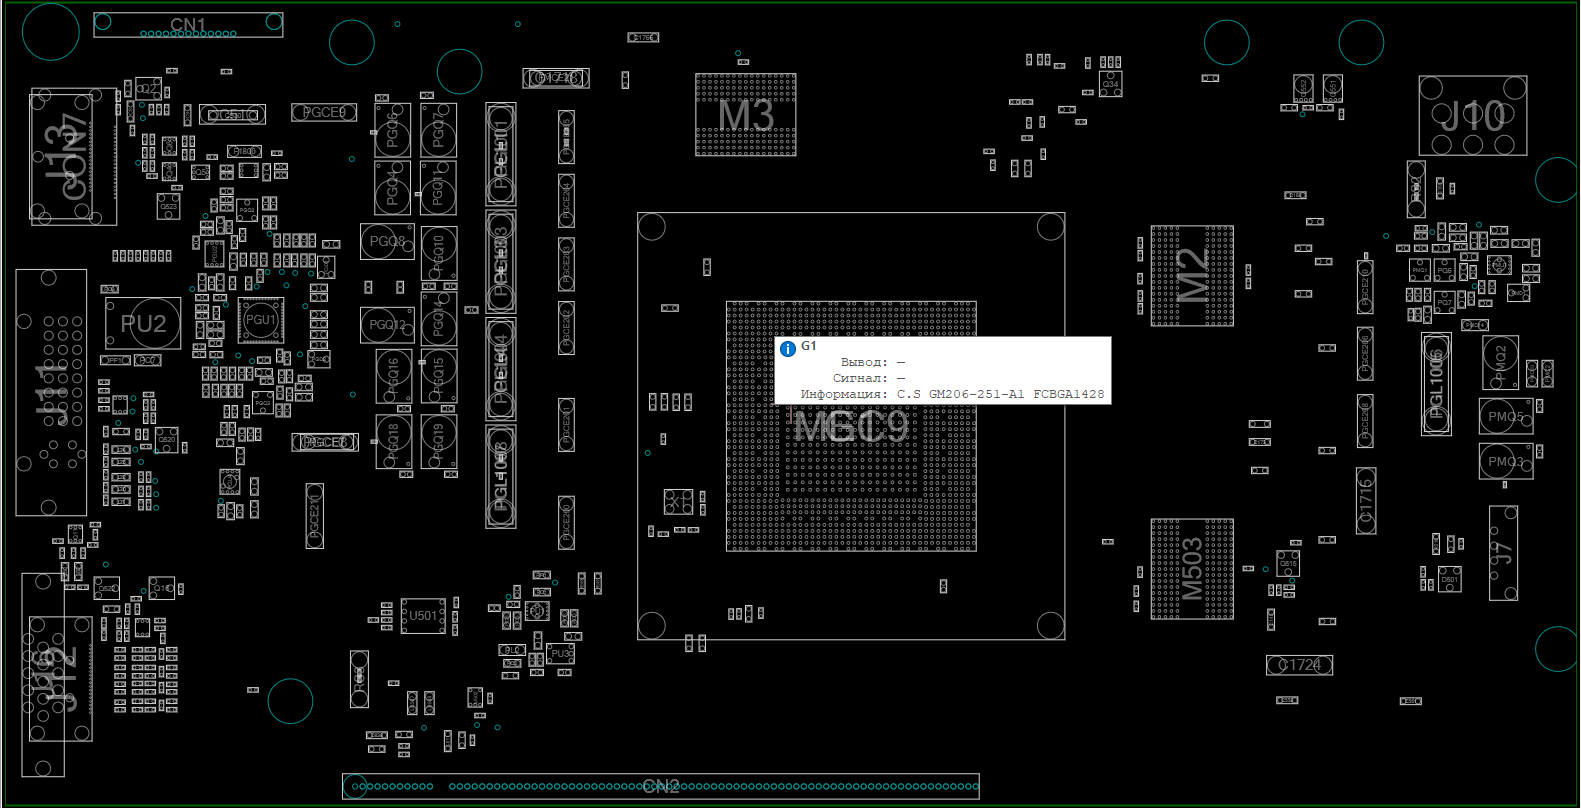Click the PGQ8 MOSFET component
The height and width of the screenshot is (808, 1581).
click(387, 241)
